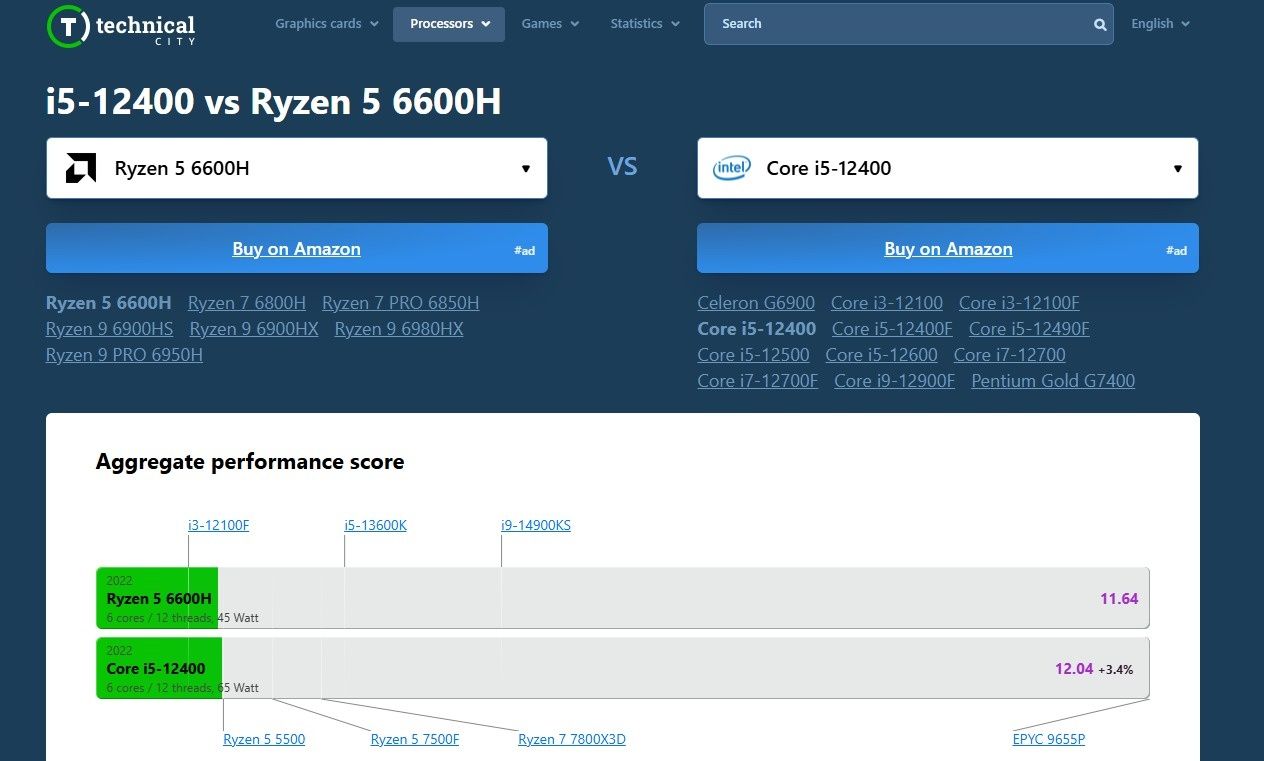Screen dimensions: 1264x761
Task: Open the EPYC 9655P chart link
Action: tap(1049, 740)
